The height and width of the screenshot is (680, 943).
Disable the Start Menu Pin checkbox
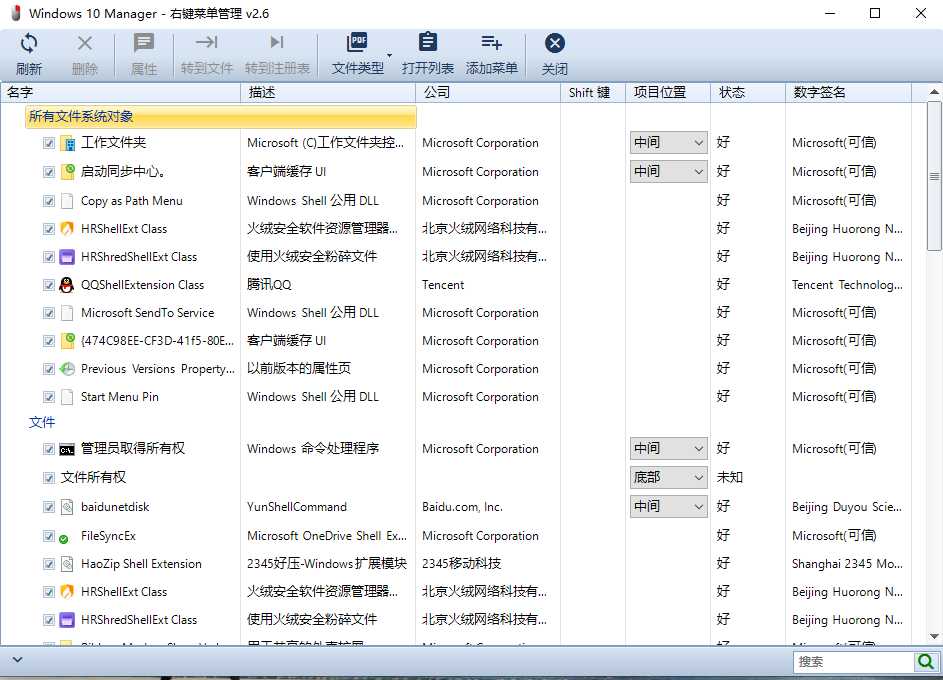(x=49, y=397)
